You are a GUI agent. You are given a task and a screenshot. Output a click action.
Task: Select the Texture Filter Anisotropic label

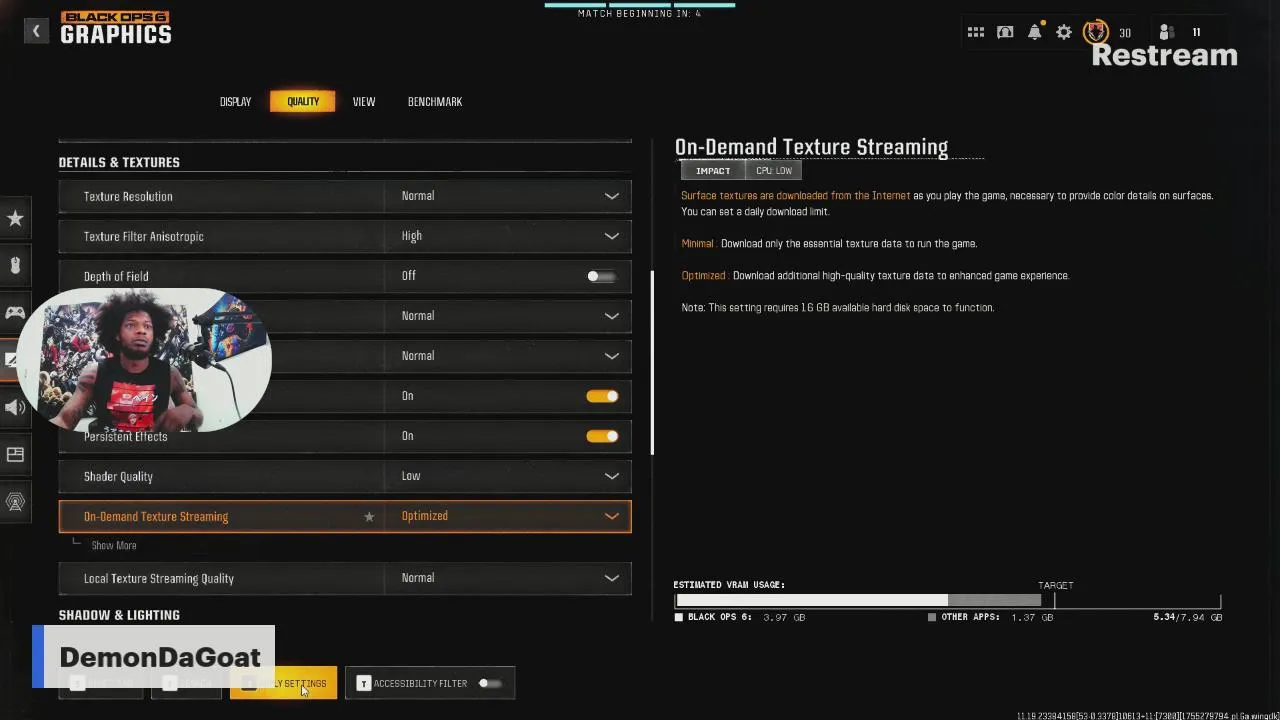[144, 237]
